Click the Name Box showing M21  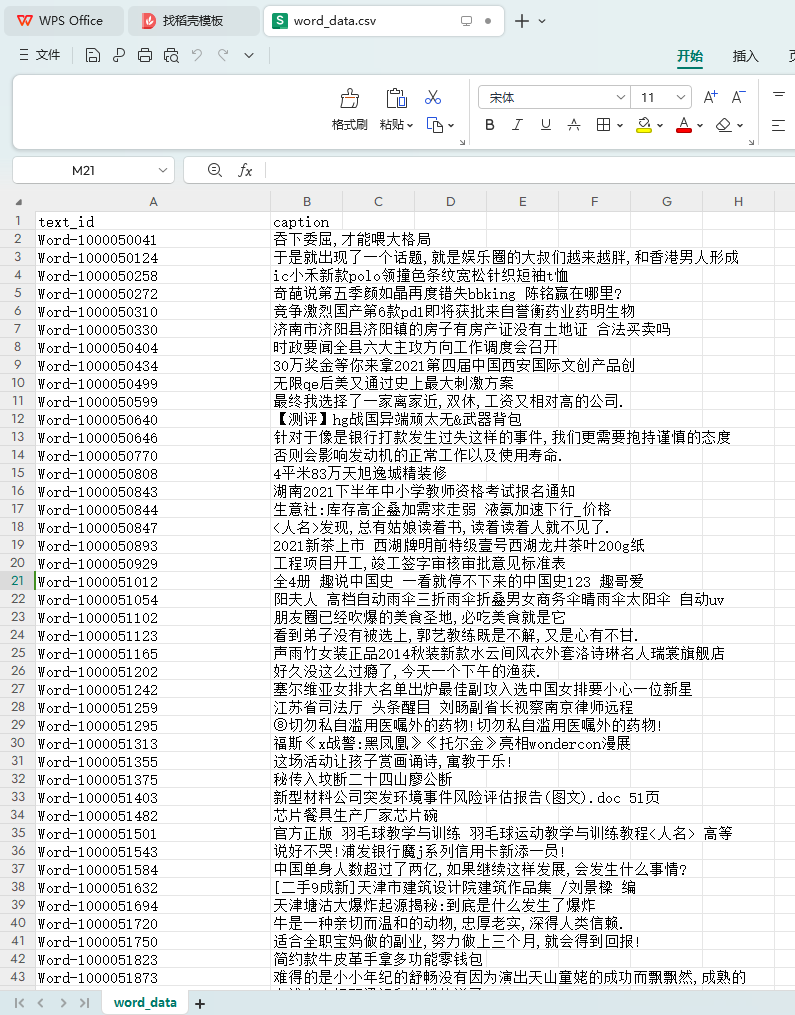84,170
